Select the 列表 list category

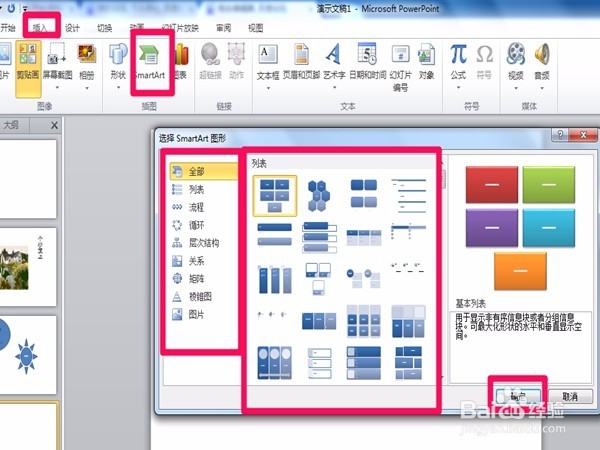click(204, 189)
